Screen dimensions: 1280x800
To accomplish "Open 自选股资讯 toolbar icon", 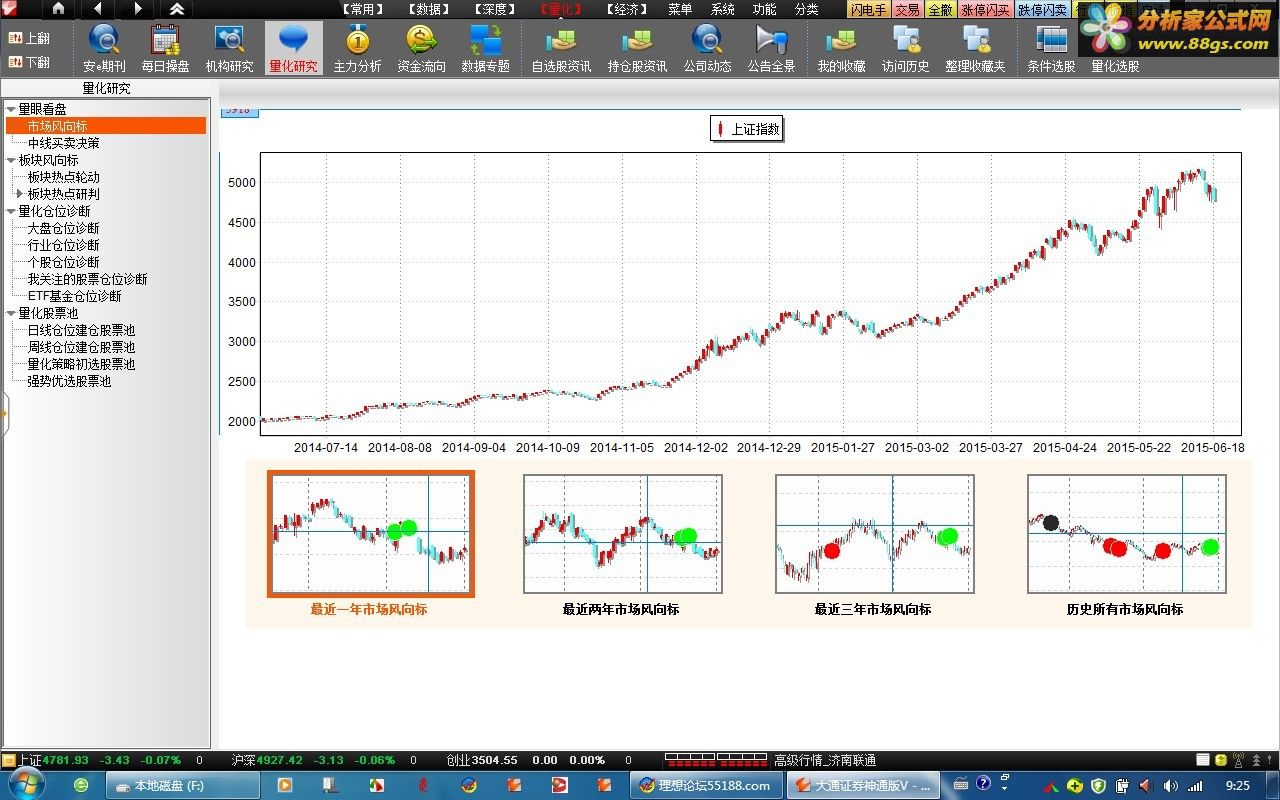I will pyautogui.click(x=561, y=48).
